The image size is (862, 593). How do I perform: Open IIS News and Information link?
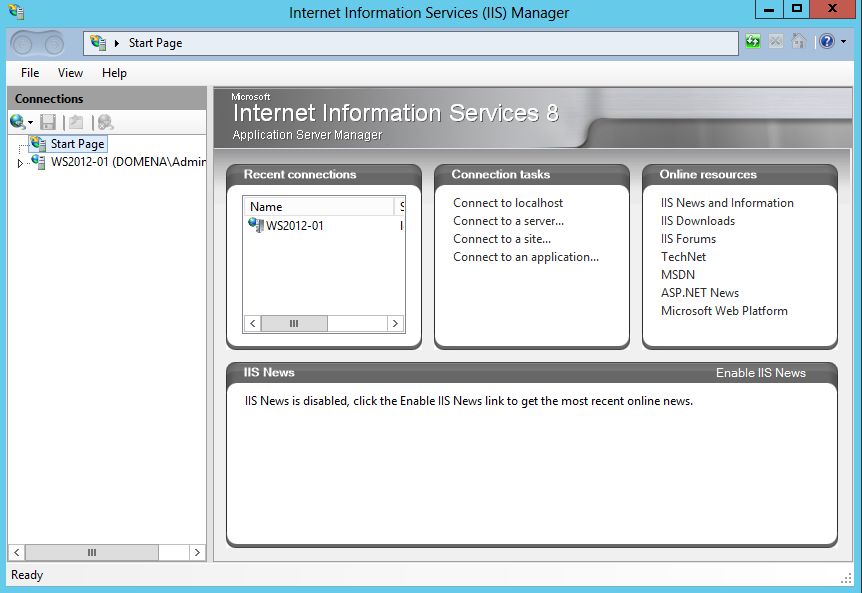pyautogui.click(x=727, y=203)
